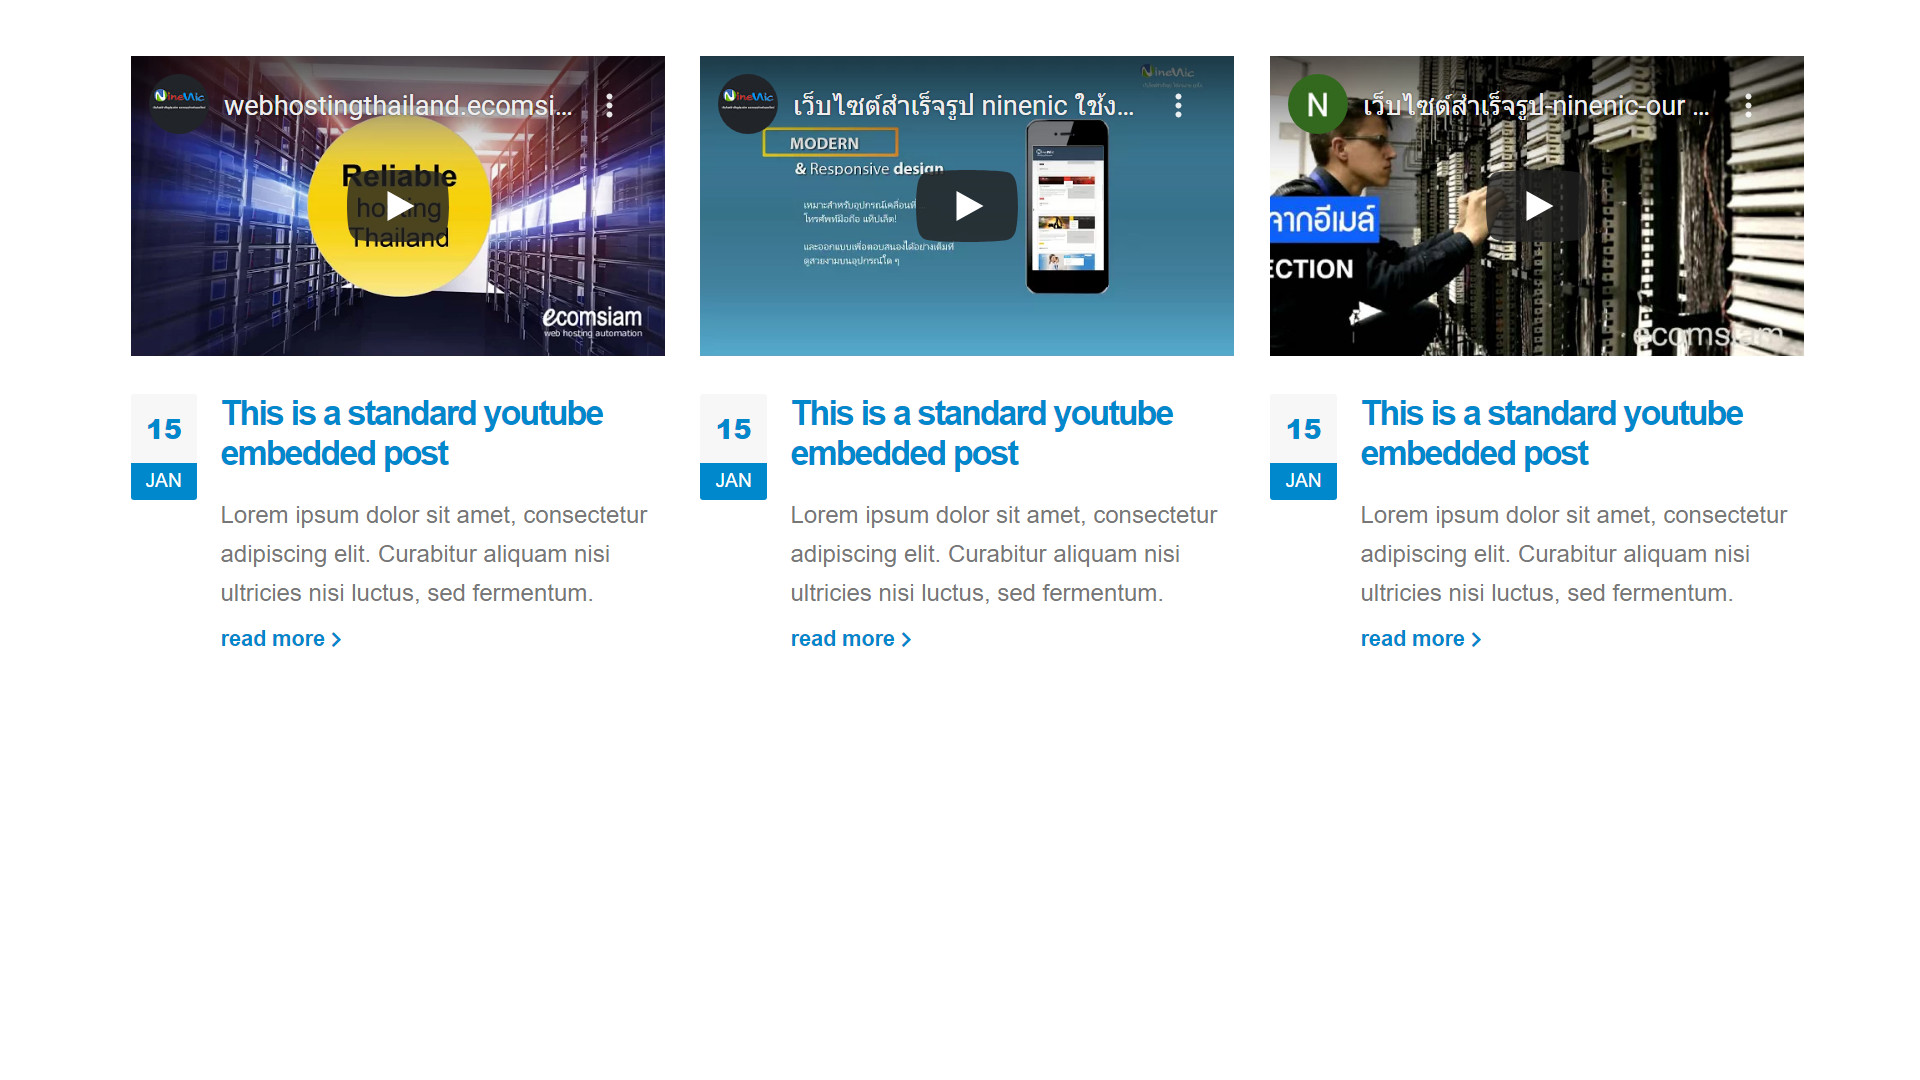This screenshot has width=1920, height=1080.
Task: Click 'read more' under the first post
Action: (281, 639)
